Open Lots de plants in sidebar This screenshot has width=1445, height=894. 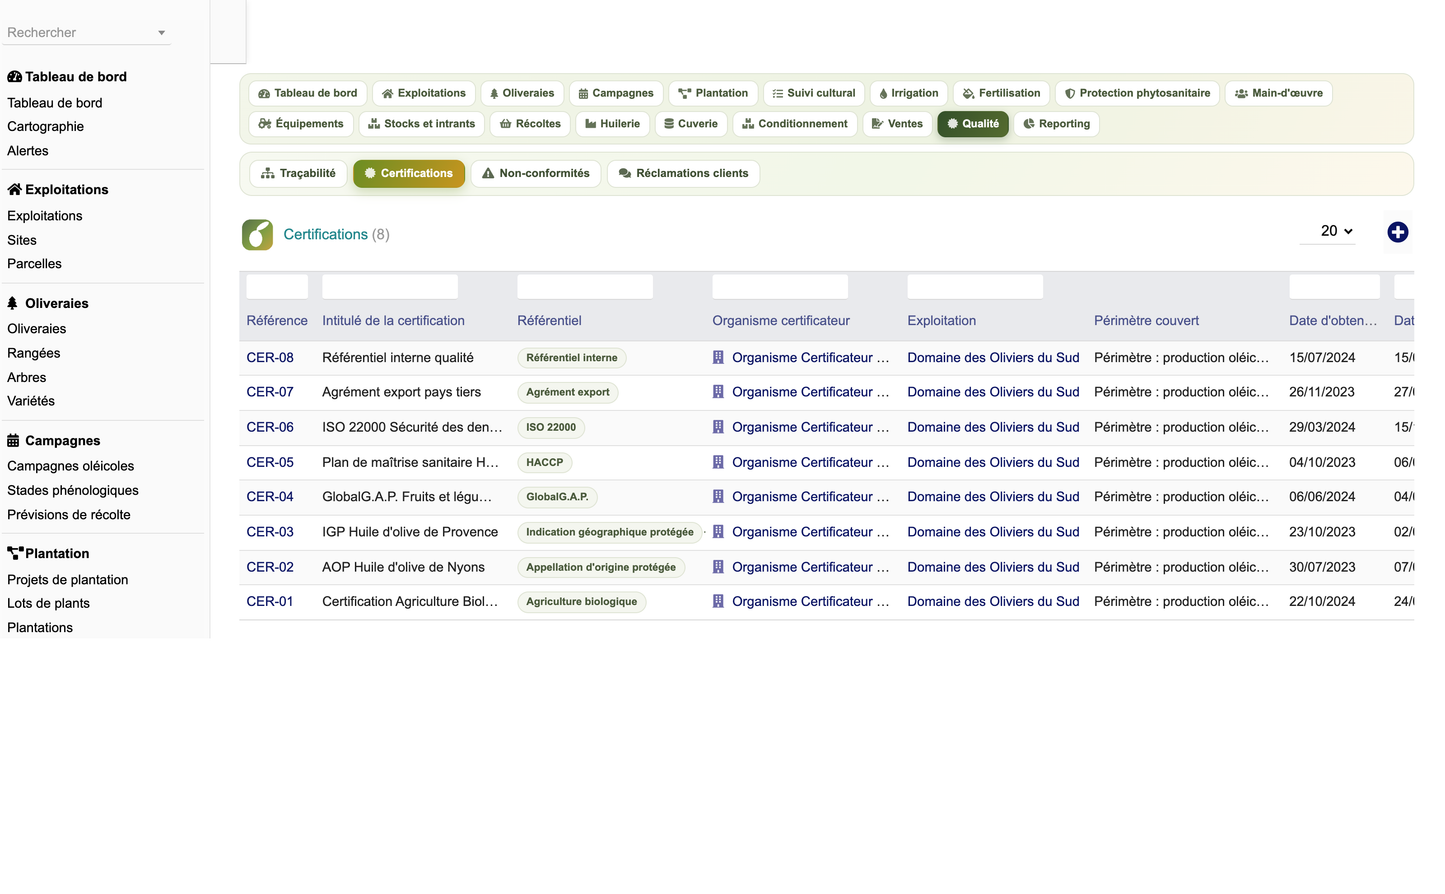click(48, 603)
